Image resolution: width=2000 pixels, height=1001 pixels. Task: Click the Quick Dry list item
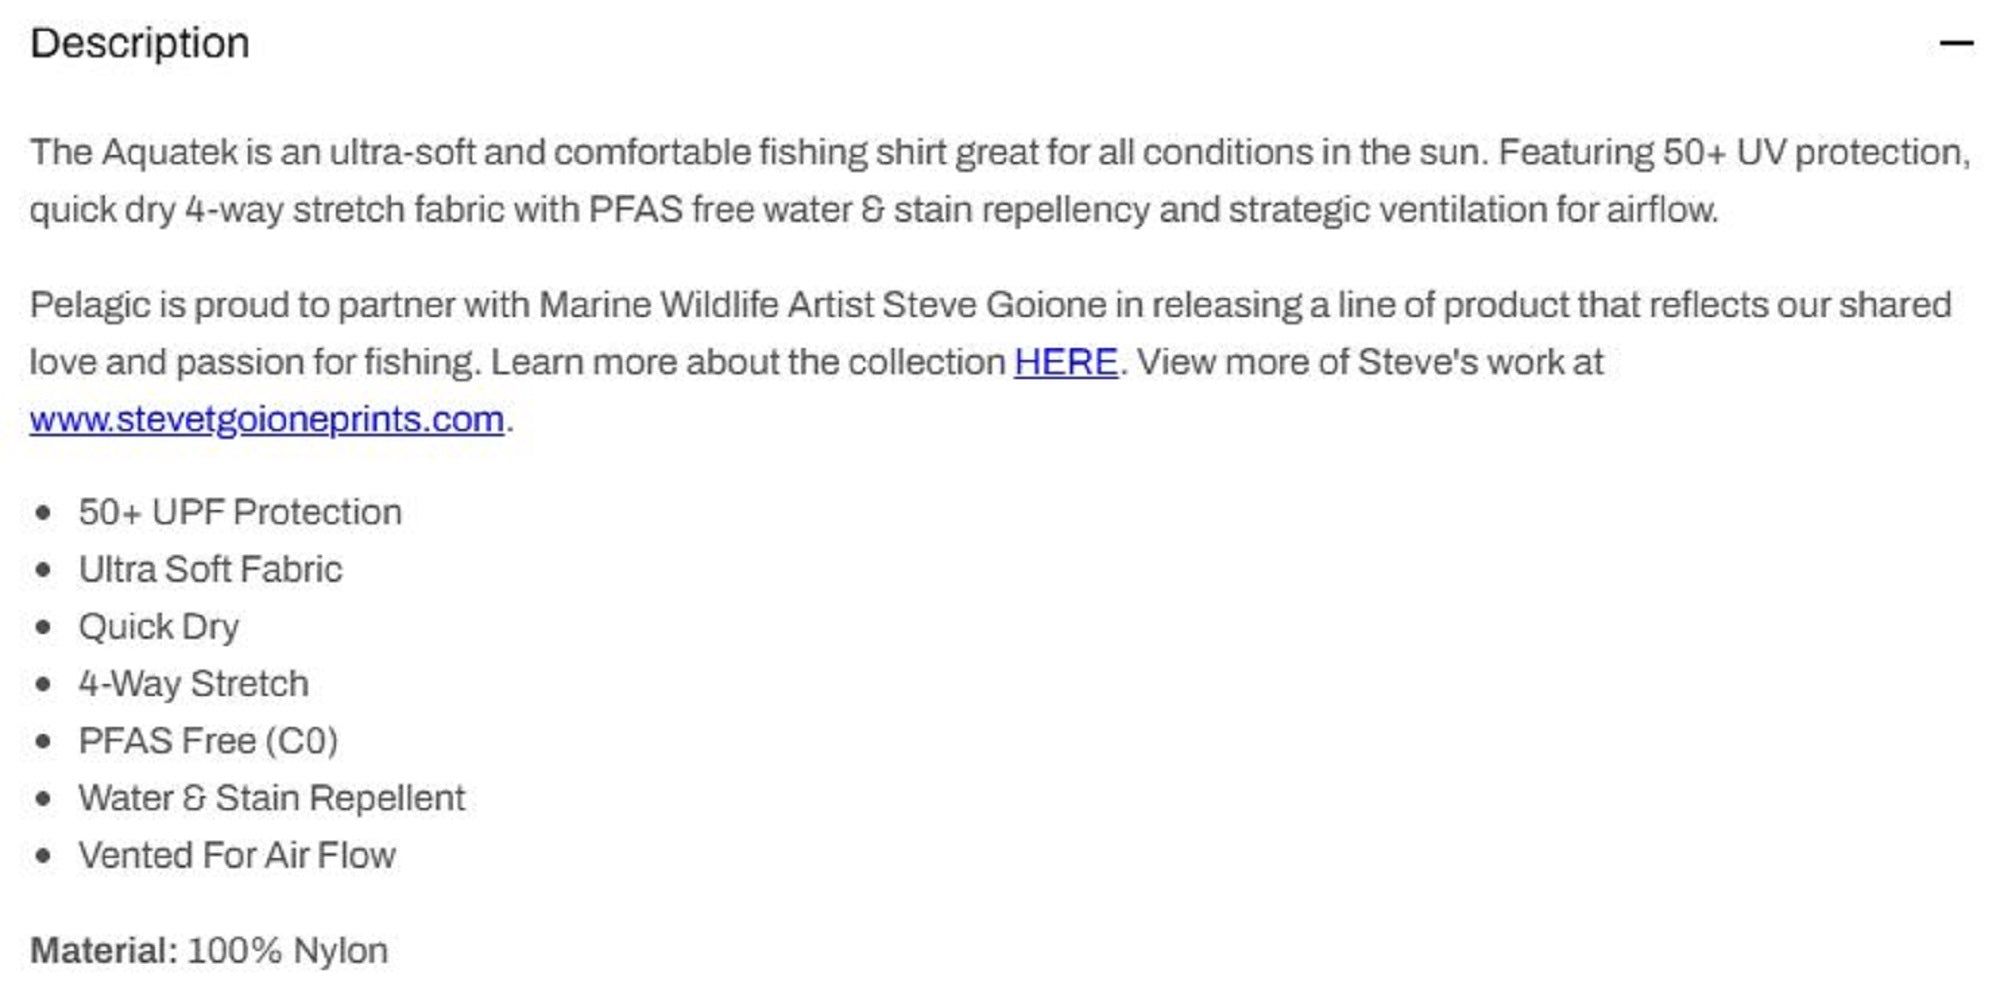[159, 627]
